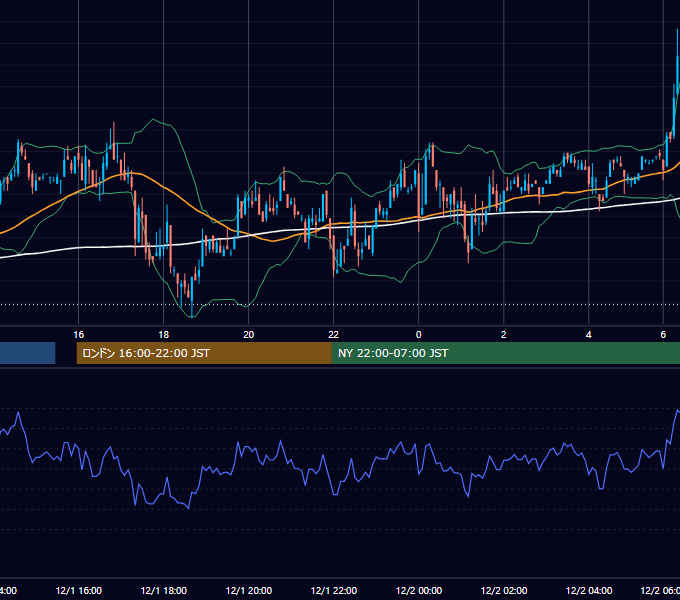Click the 12/2 00:00 date label
The height and width of the screenshot is (600, 680).
(x=418, y=590)
